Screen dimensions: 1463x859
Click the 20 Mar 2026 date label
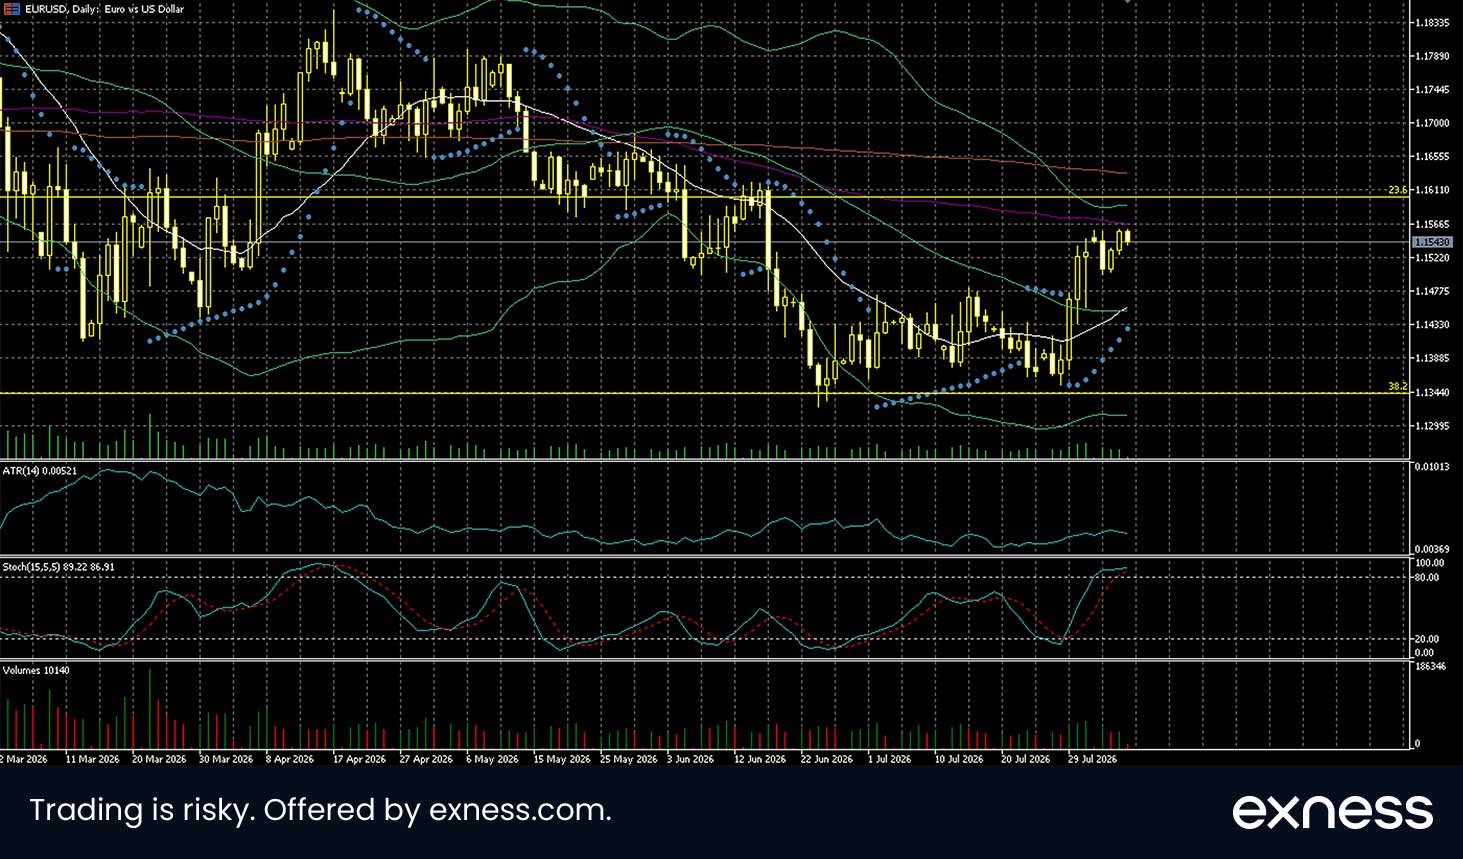tap(159, 759)
